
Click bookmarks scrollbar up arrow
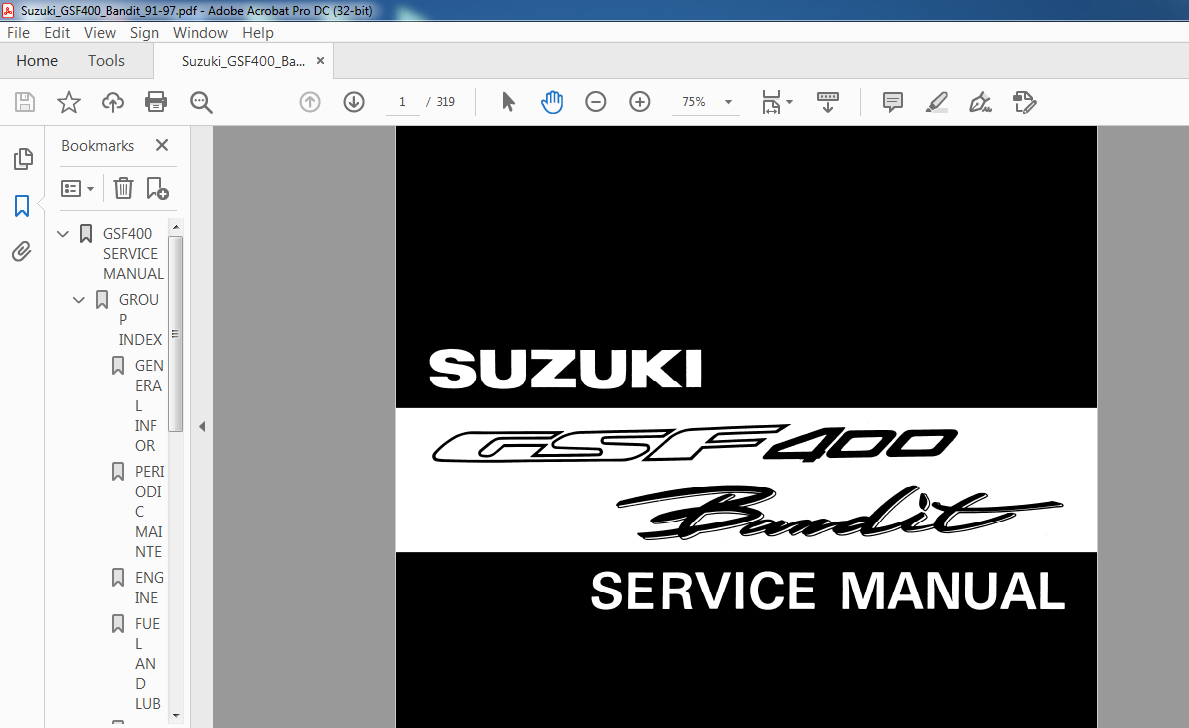[x=176, y=227]
